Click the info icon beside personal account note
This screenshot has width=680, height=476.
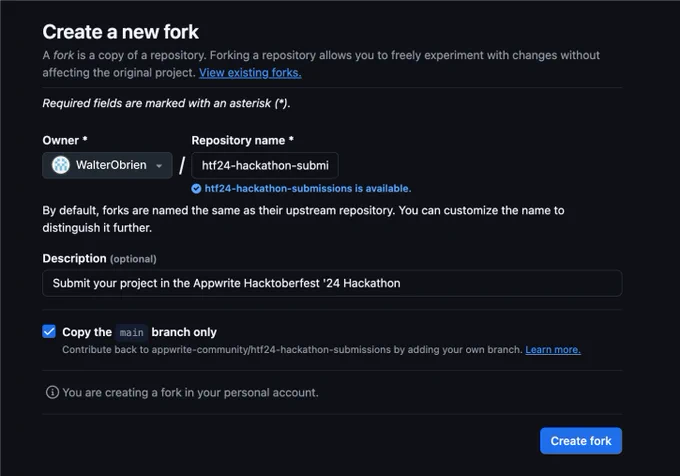click(52, 392)
